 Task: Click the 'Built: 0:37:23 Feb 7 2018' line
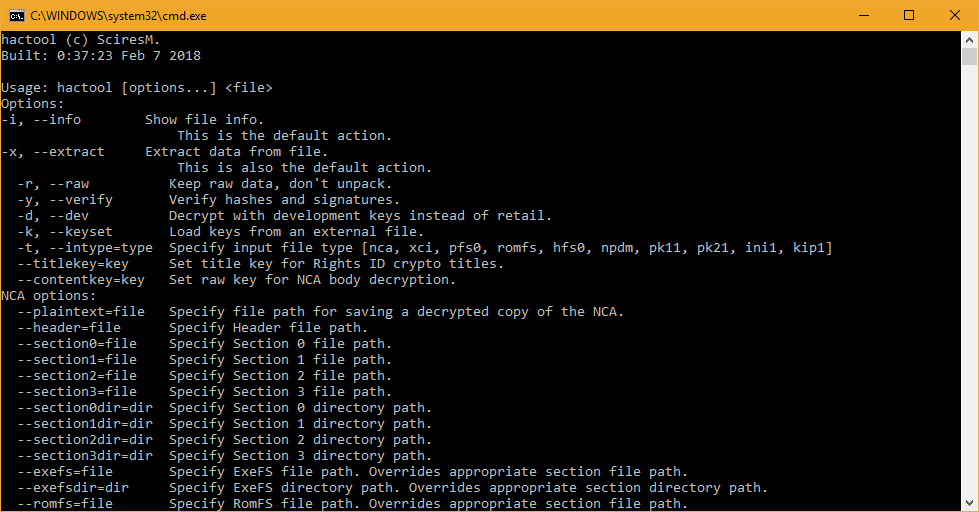[101, 56]
